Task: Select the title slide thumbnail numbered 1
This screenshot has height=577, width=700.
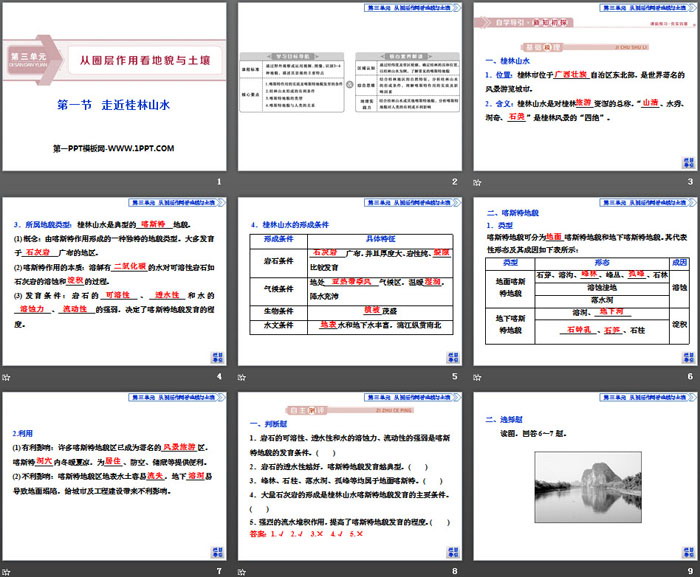Action: coord(115,88)
